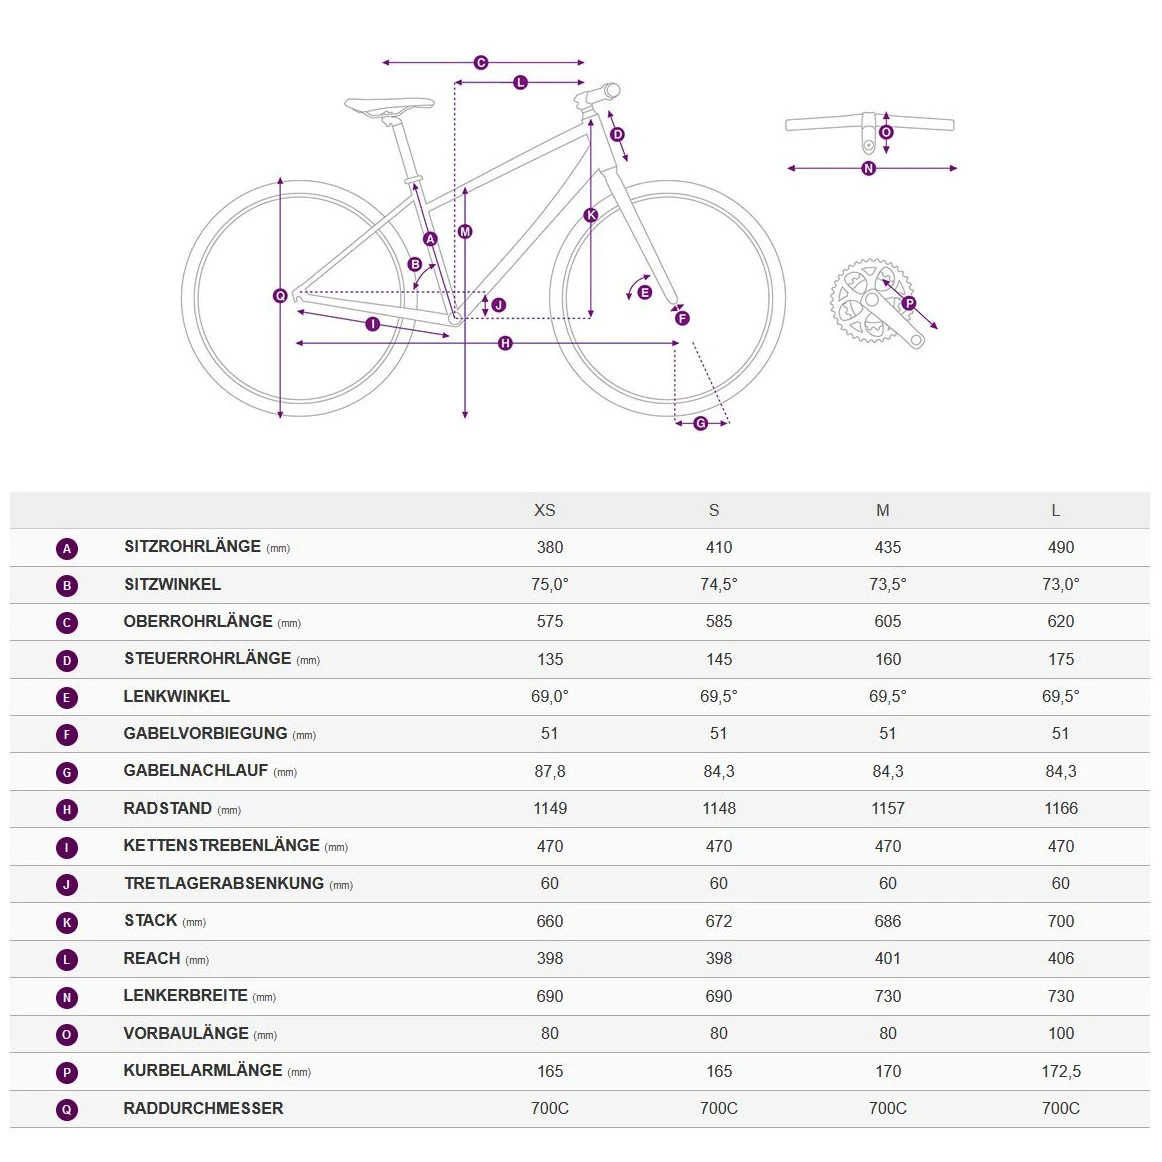Click the KETTENSTREBENLÄNGE row label

tap(221, 845)
